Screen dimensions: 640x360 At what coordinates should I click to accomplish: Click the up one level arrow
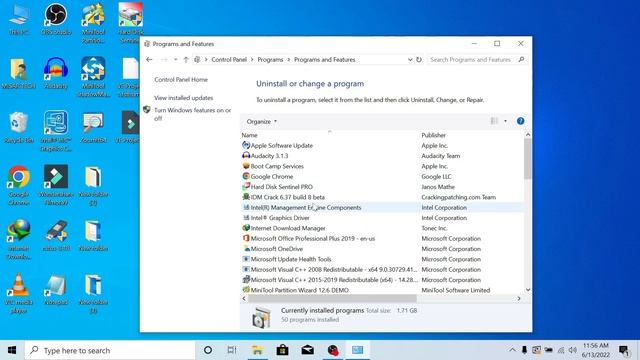(x=186, y=60)
